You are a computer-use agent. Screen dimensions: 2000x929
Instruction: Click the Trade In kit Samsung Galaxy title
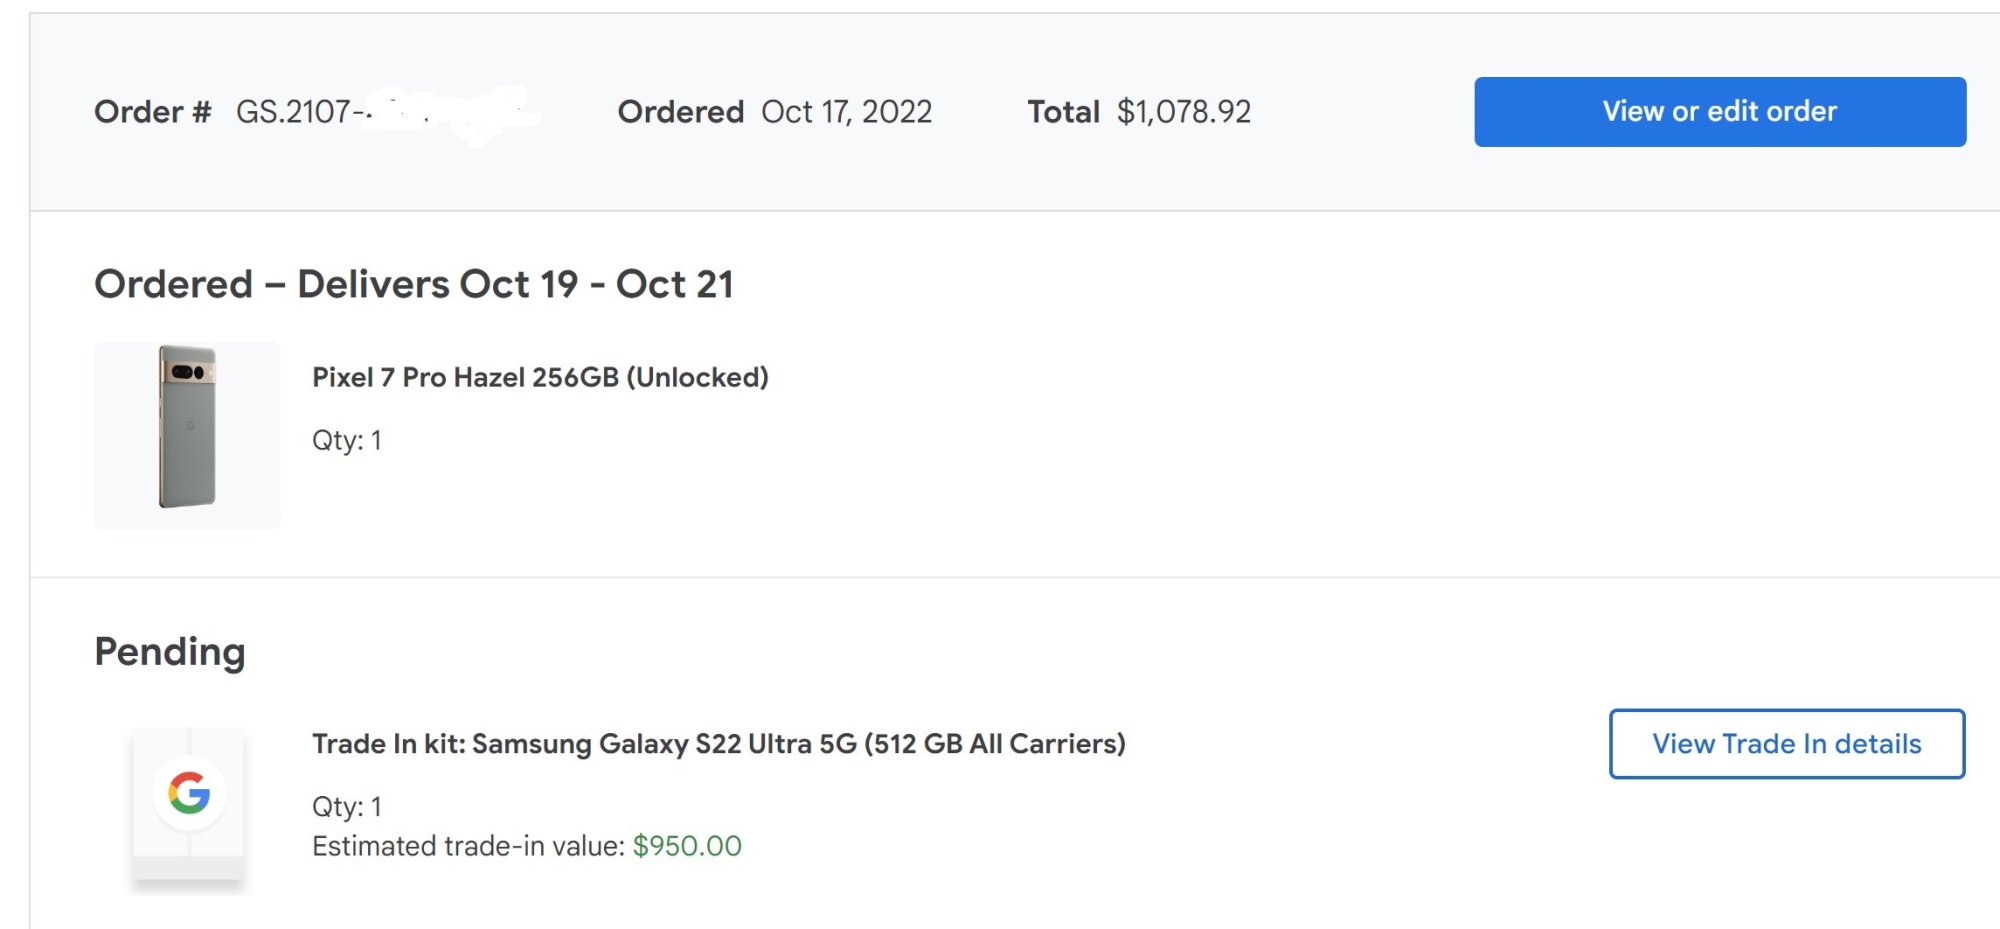(x=718, y=744)
